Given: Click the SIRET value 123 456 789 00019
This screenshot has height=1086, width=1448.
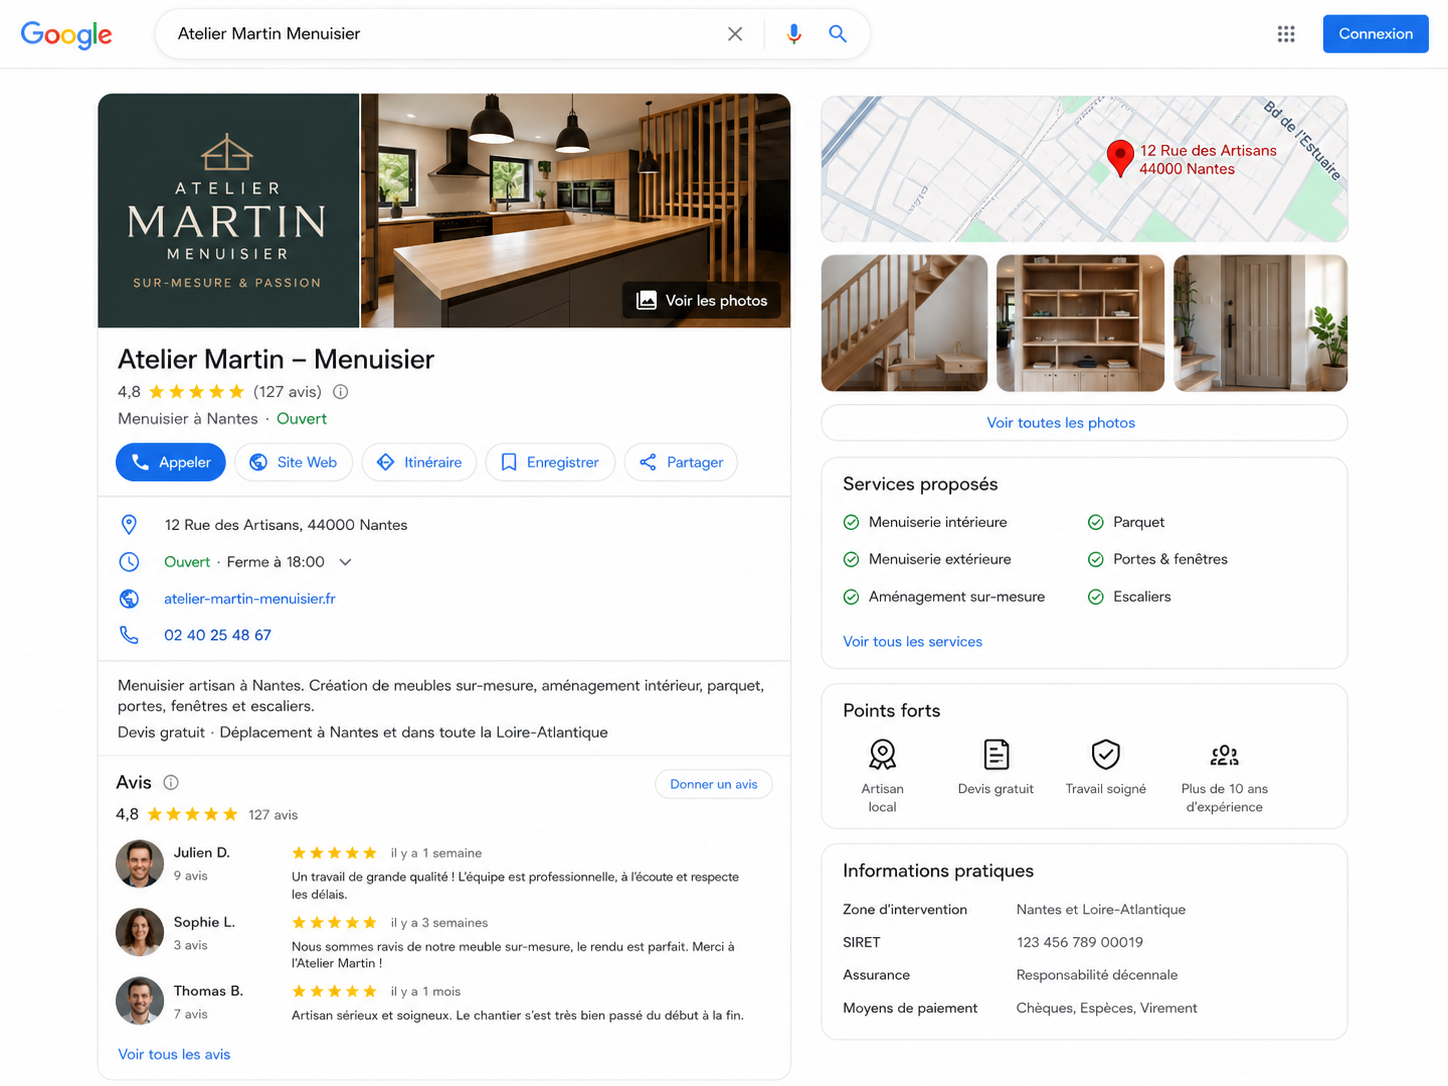Looking at the screenshot, I should tap(1080, 942).
